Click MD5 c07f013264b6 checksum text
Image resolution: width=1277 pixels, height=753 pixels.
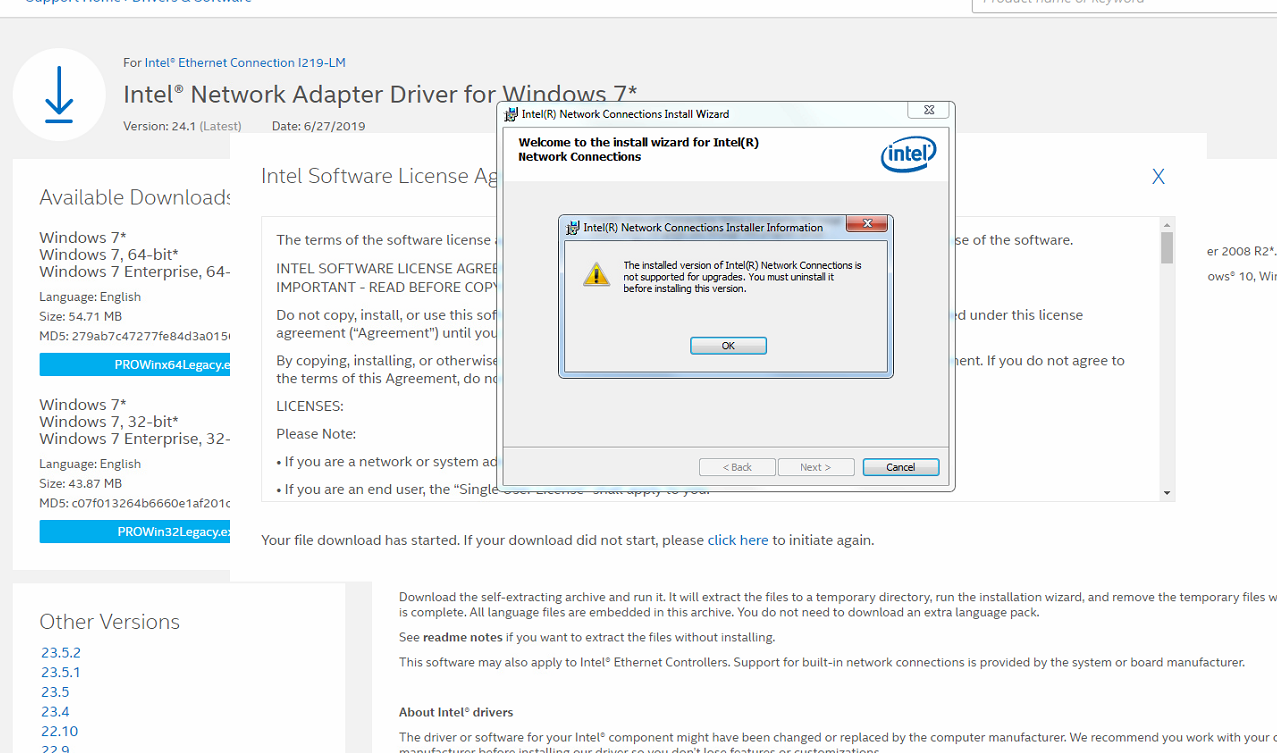tap(135, 503)
